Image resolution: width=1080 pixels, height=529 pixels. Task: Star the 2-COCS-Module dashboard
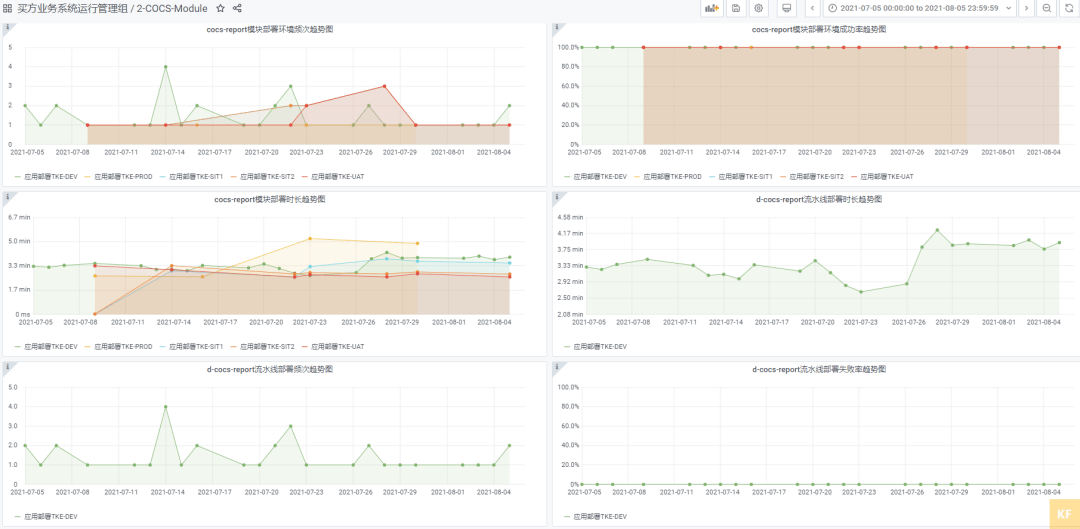[x=220, y=8]
